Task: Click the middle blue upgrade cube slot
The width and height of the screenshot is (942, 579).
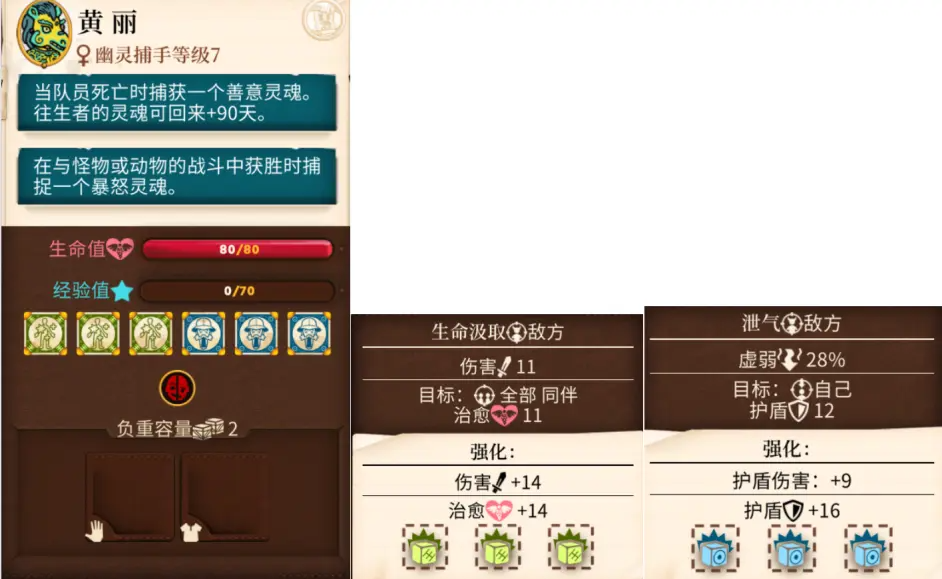Action: [791, 548]
